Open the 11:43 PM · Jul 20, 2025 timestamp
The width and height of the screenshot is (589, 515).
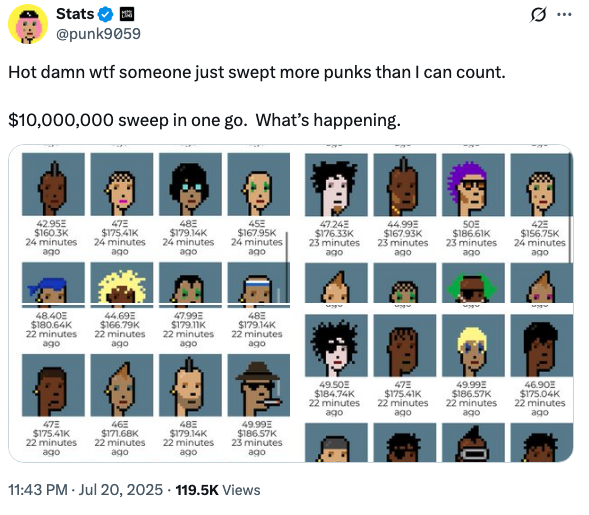tap(85, 490)
